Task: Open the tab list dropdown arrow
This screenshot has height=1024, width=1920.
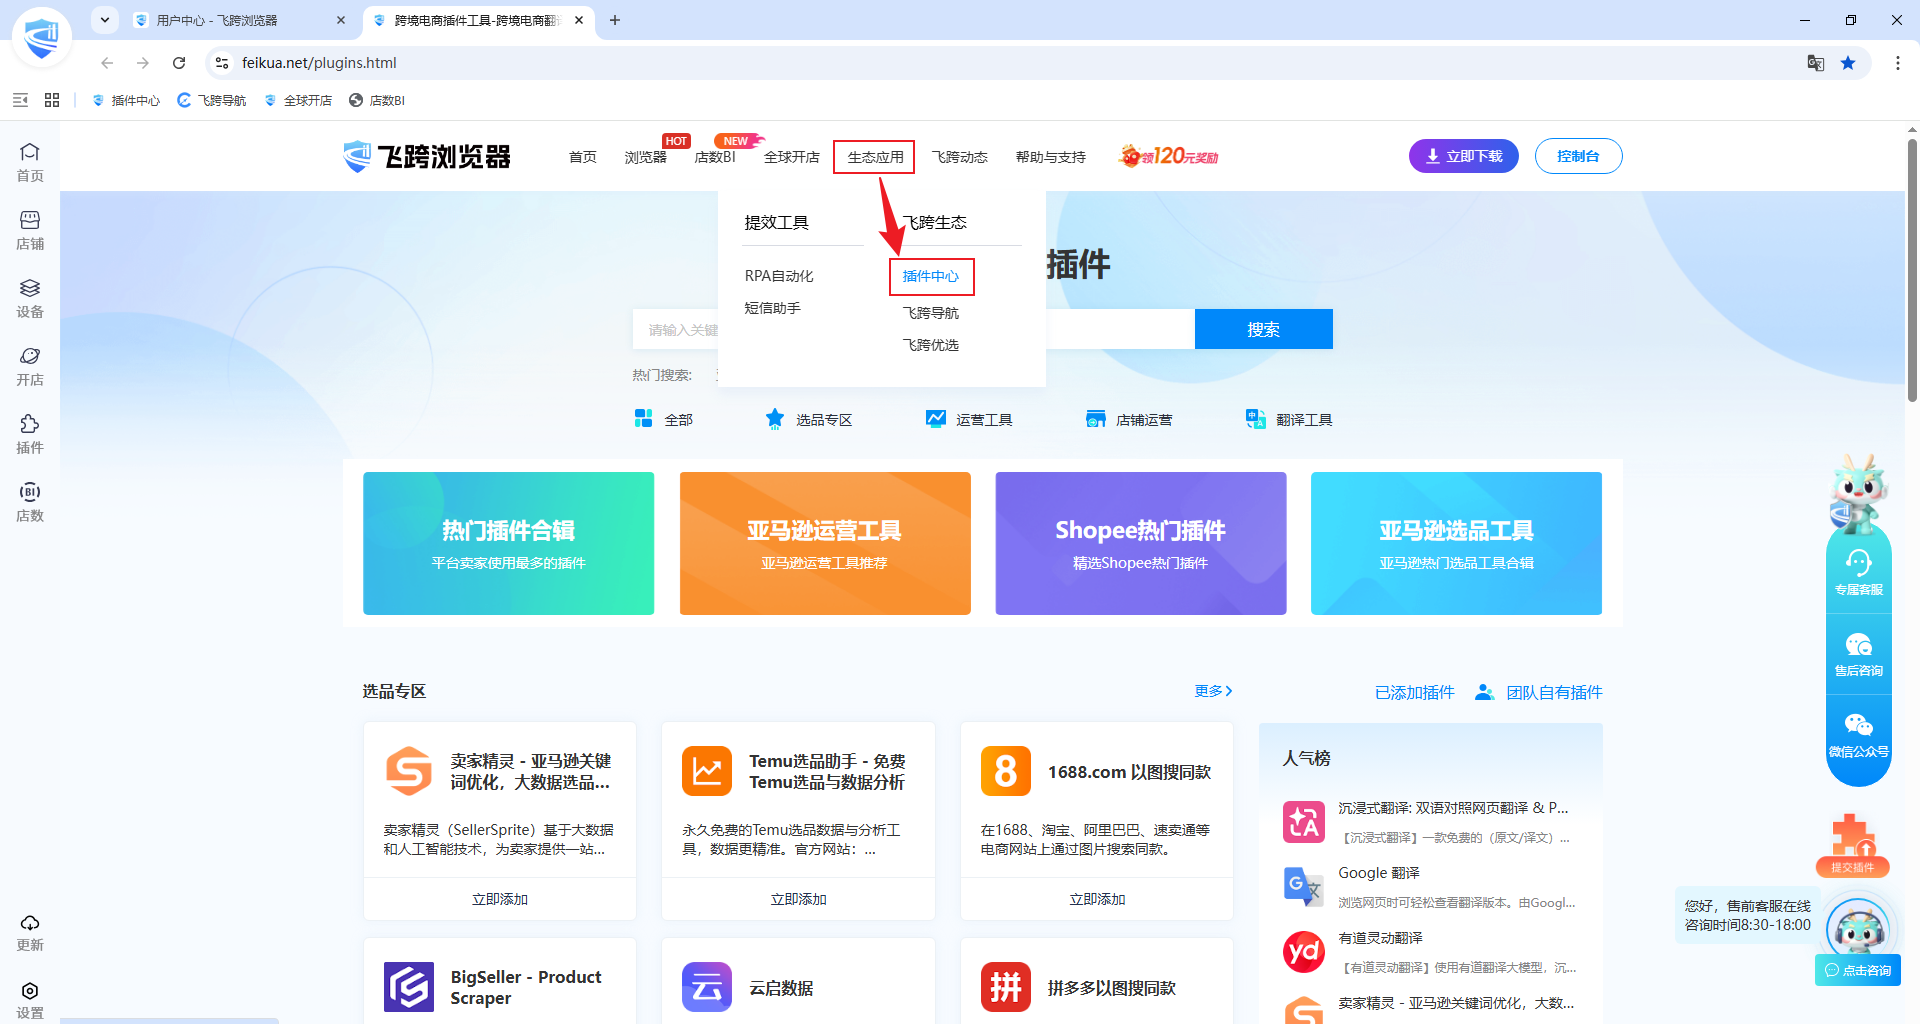Action: (105, 20)
